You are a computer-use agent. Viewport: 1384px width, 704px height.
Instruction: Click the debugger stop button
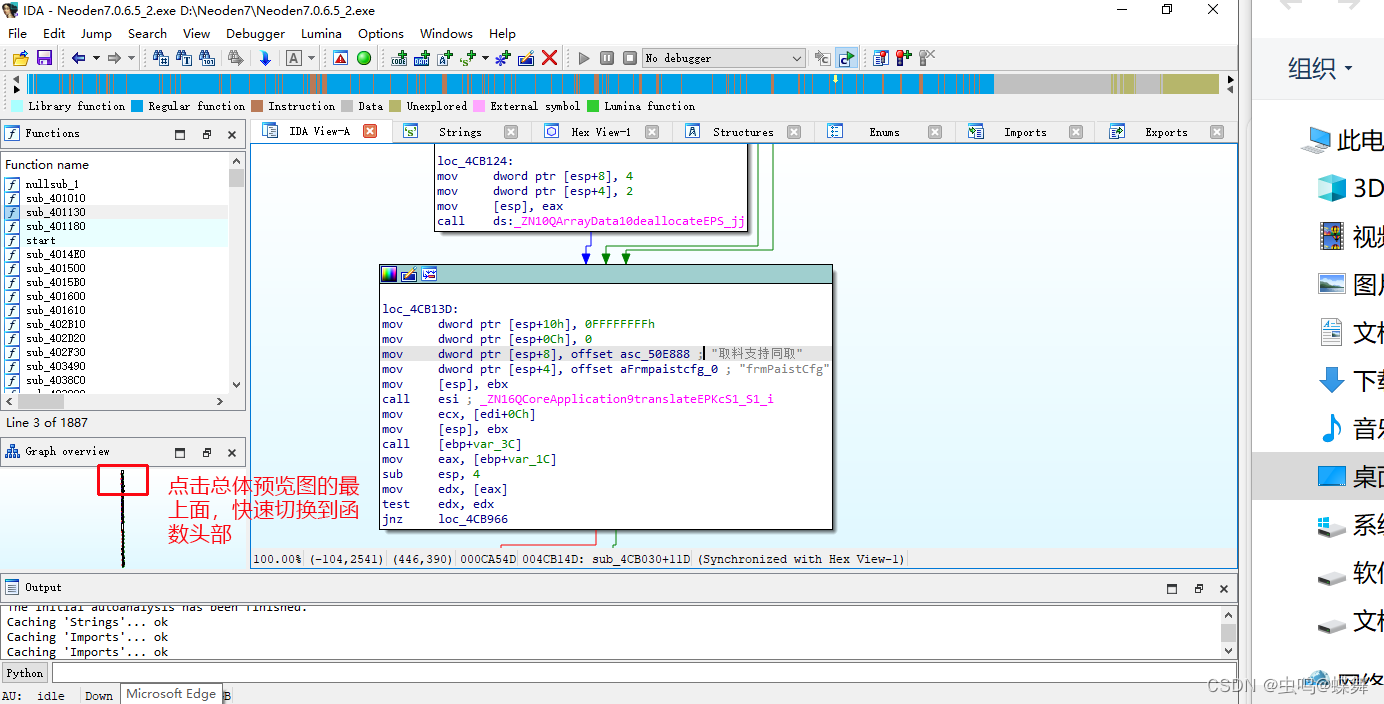coord(630,58)
